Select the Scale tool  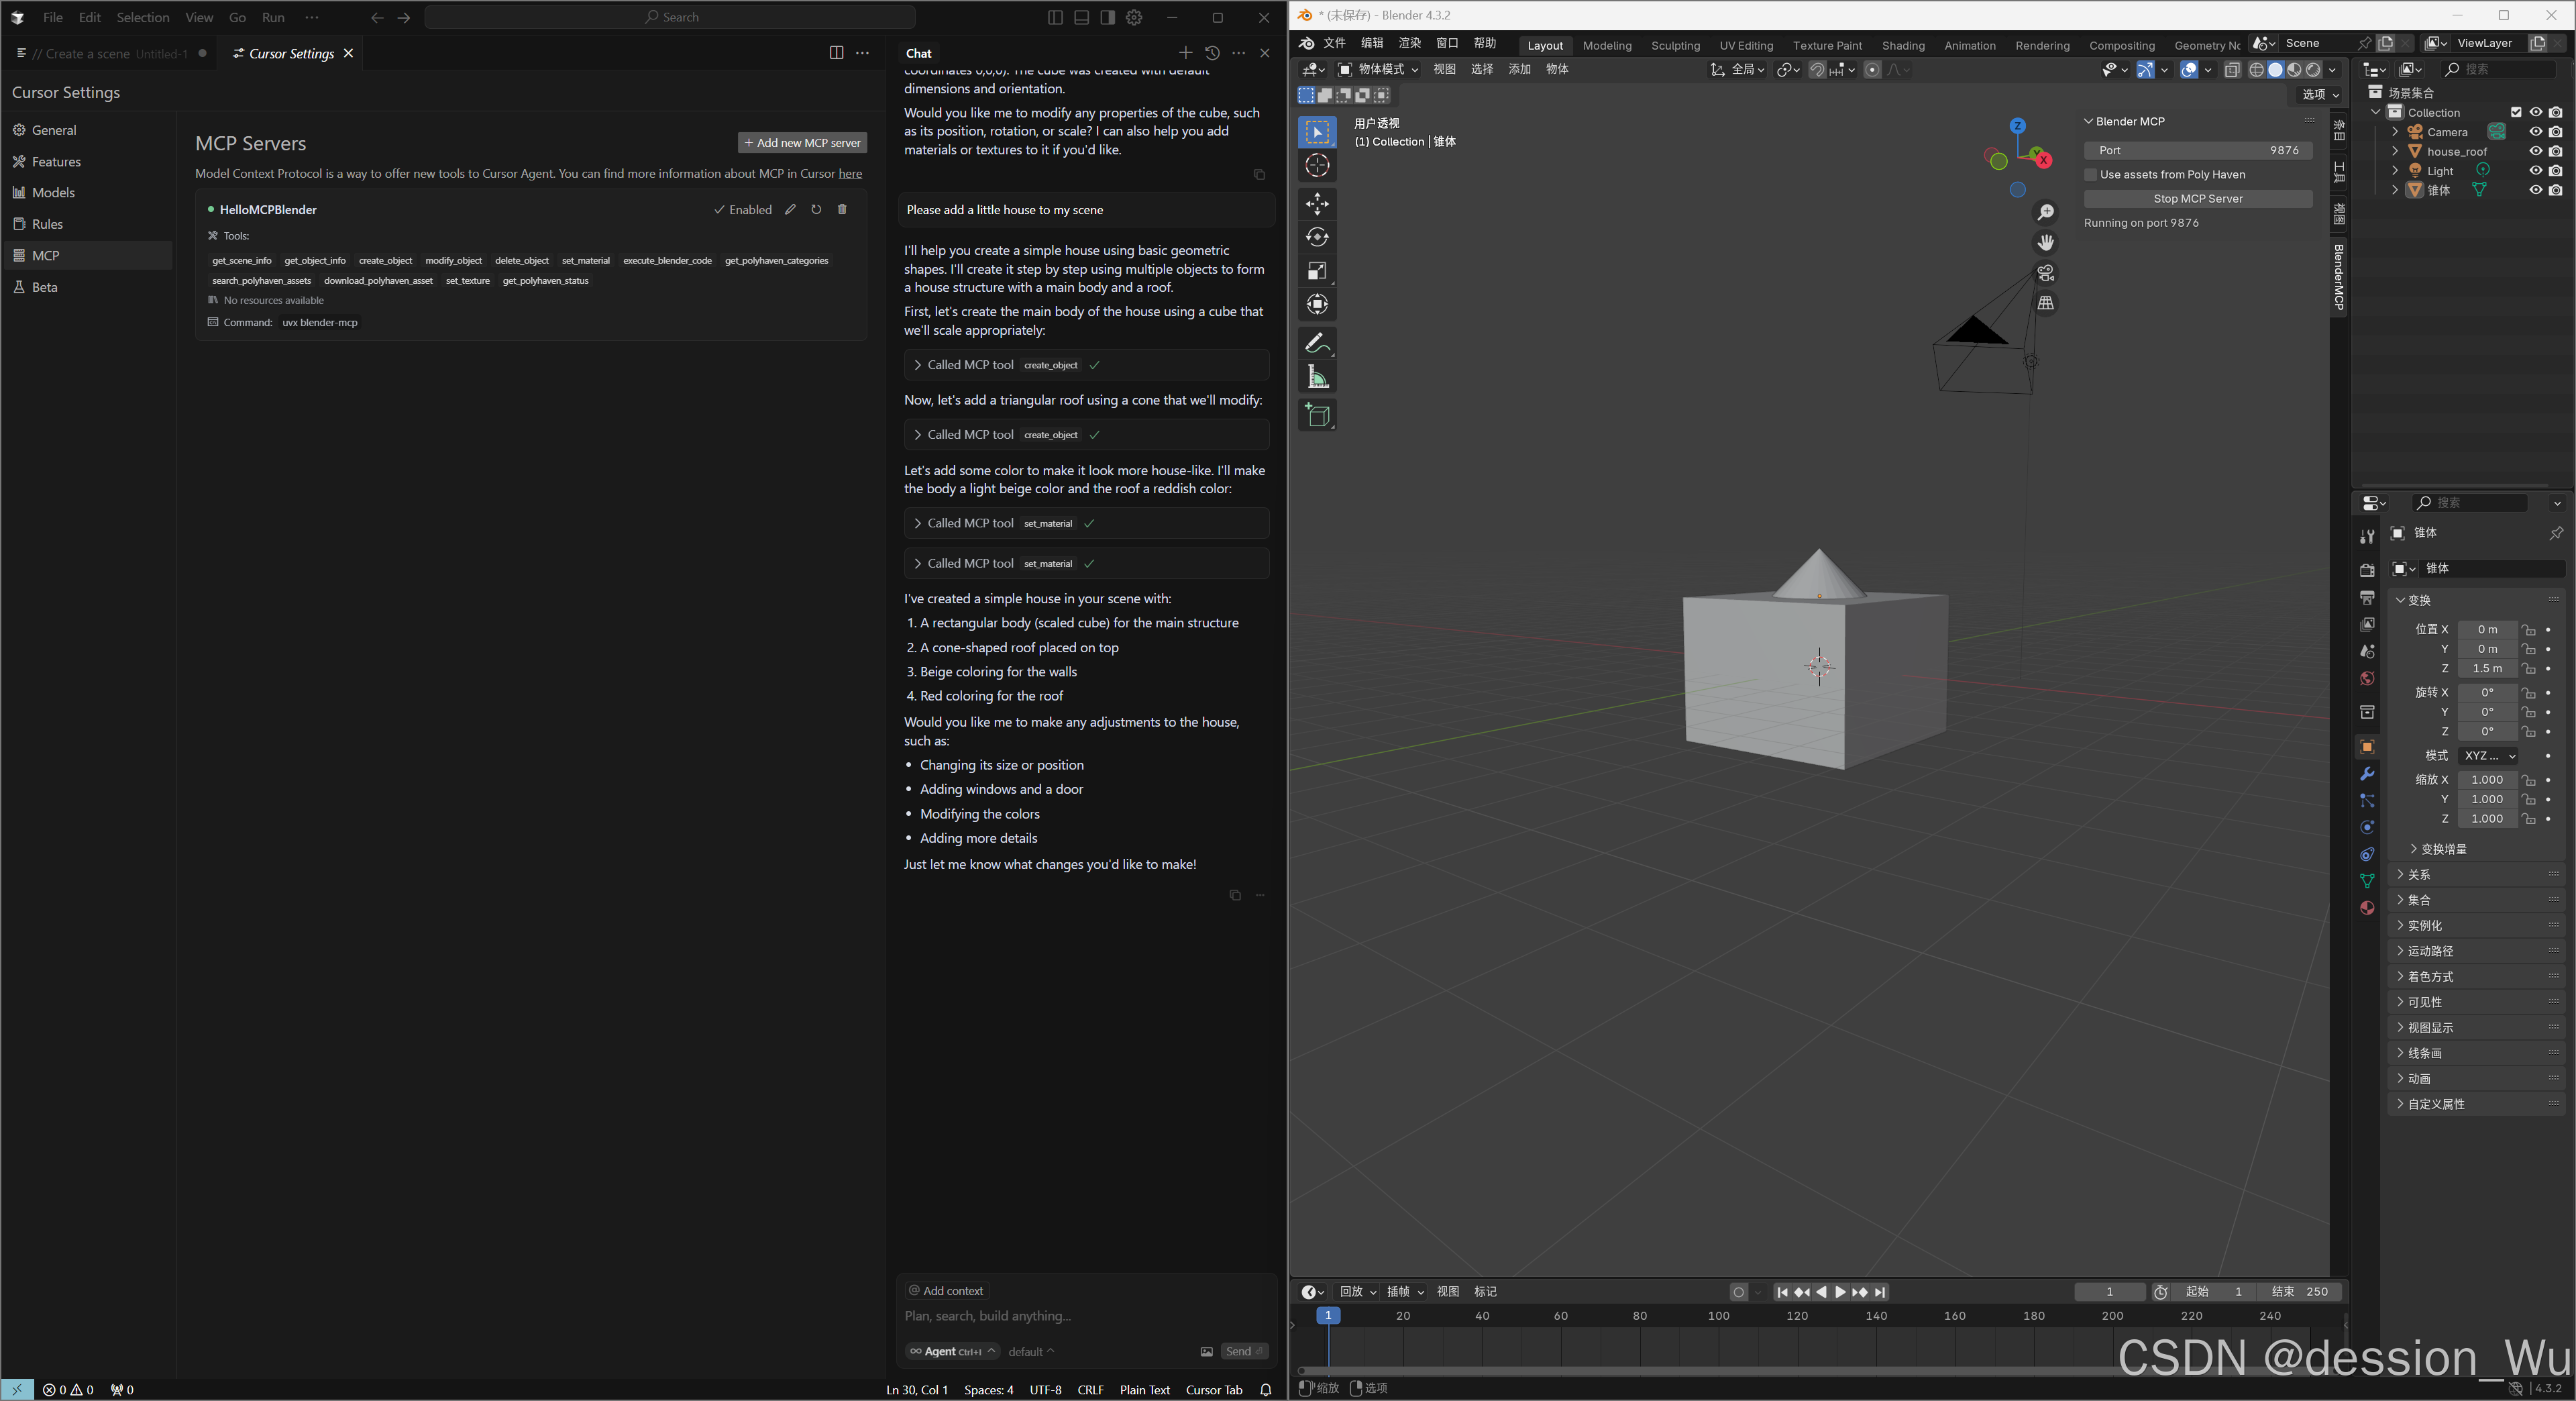(1317, 271)
